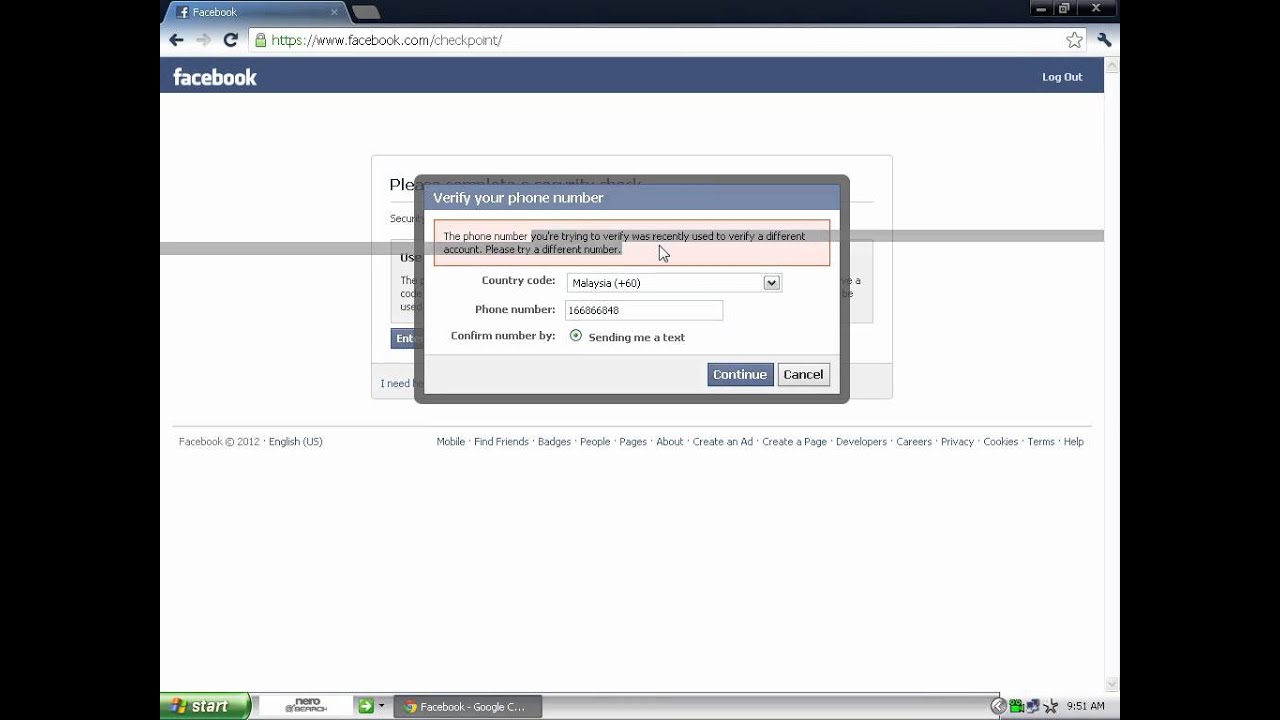Image resolution: width=1280 pixels, height=720 pixels.
Task: Click the Nero Search taskbar box
Action: click(x=305, y=706)
